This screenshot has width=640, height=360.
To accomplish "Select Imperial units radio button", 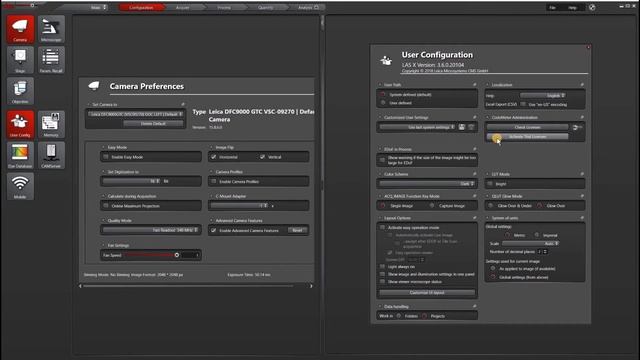I will click(537, 235).
